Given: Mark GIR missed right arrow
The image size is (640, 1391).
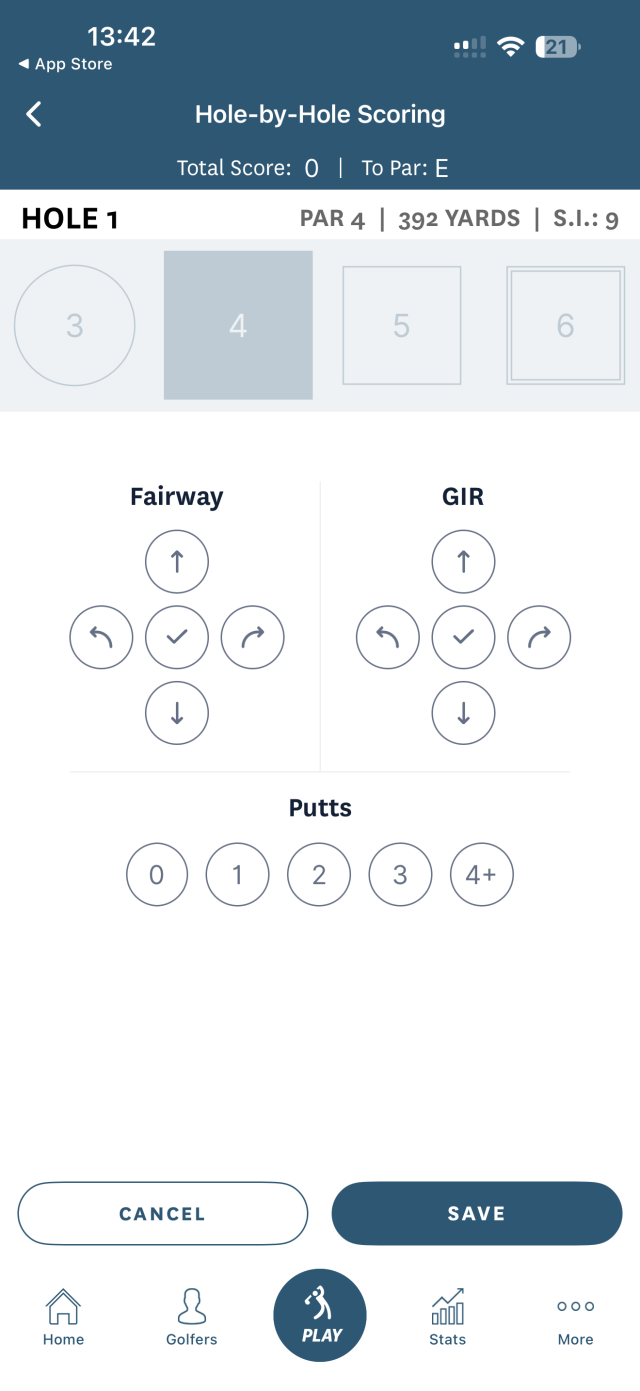Looking at the screenshot, I should (539, 637).
